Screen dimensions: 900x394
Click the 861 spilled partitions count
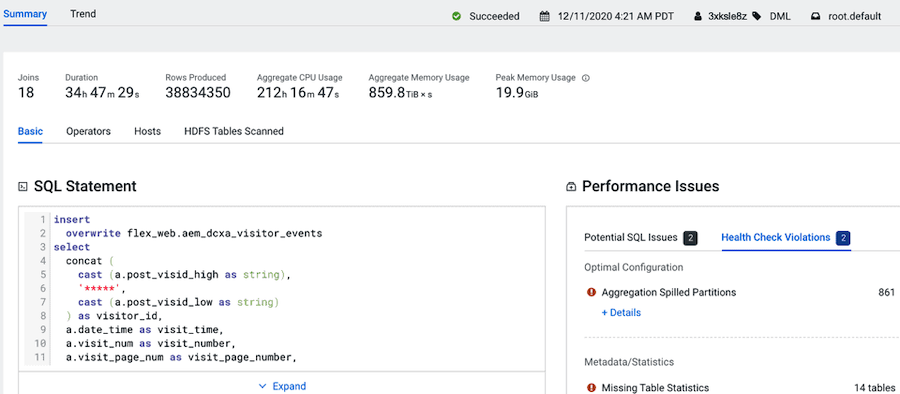(886, 292)
